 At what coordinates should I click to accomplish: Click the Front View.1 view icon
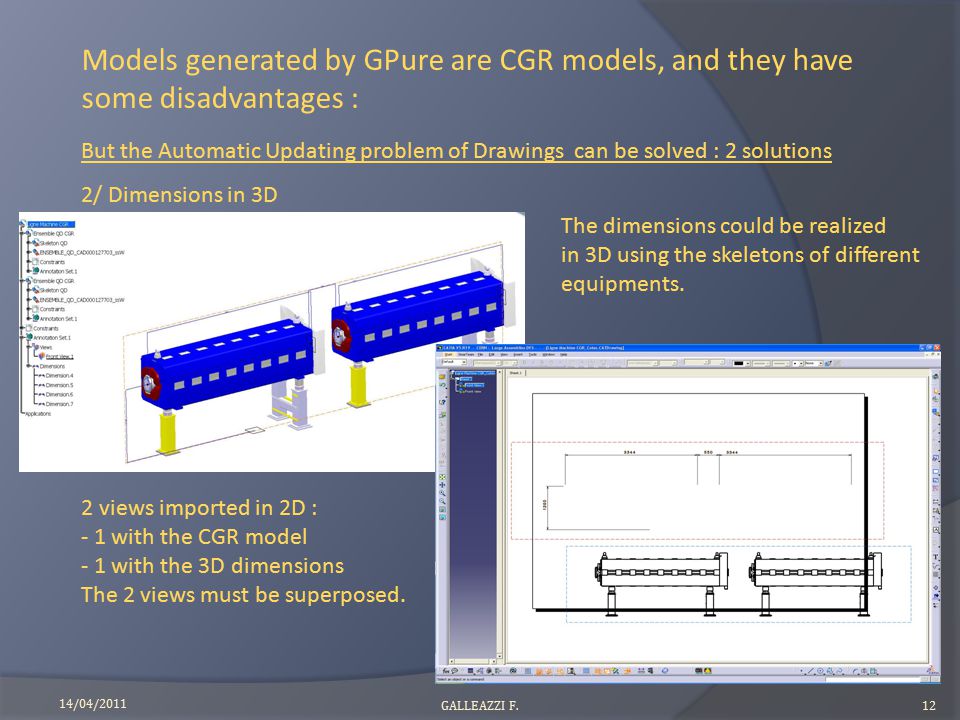42,356
